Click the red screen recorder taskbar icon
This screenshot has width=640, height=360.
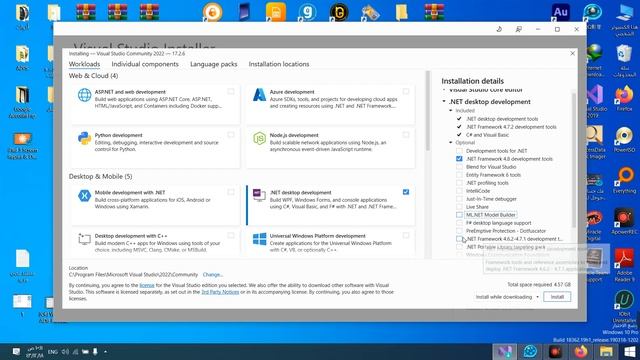pos(555,351)
